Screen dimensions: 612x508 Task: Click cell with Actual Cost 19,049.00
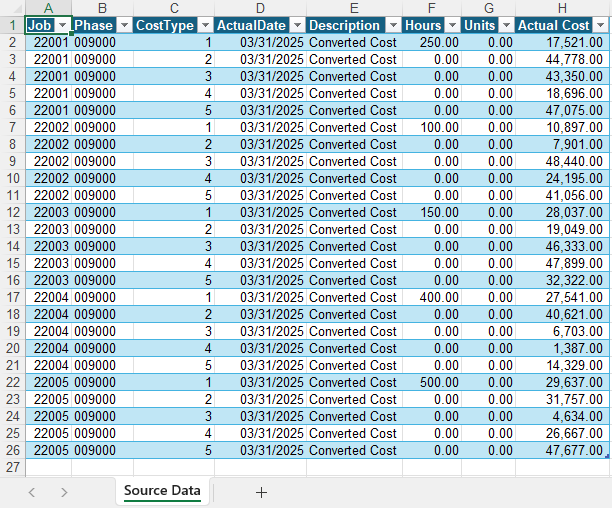tap(562, 229)
